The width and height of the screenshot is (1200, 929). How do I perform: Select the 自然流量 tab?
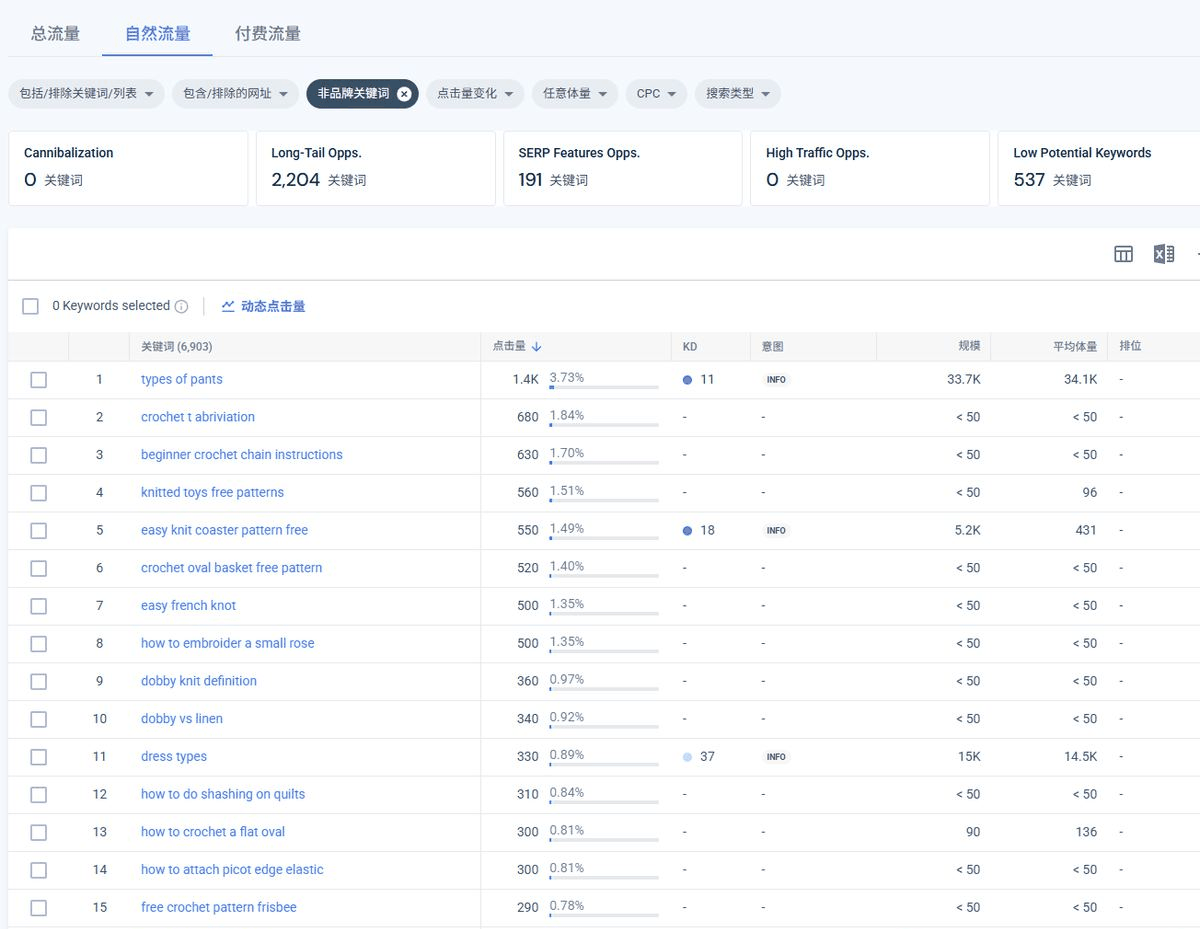tap(157, 33)
